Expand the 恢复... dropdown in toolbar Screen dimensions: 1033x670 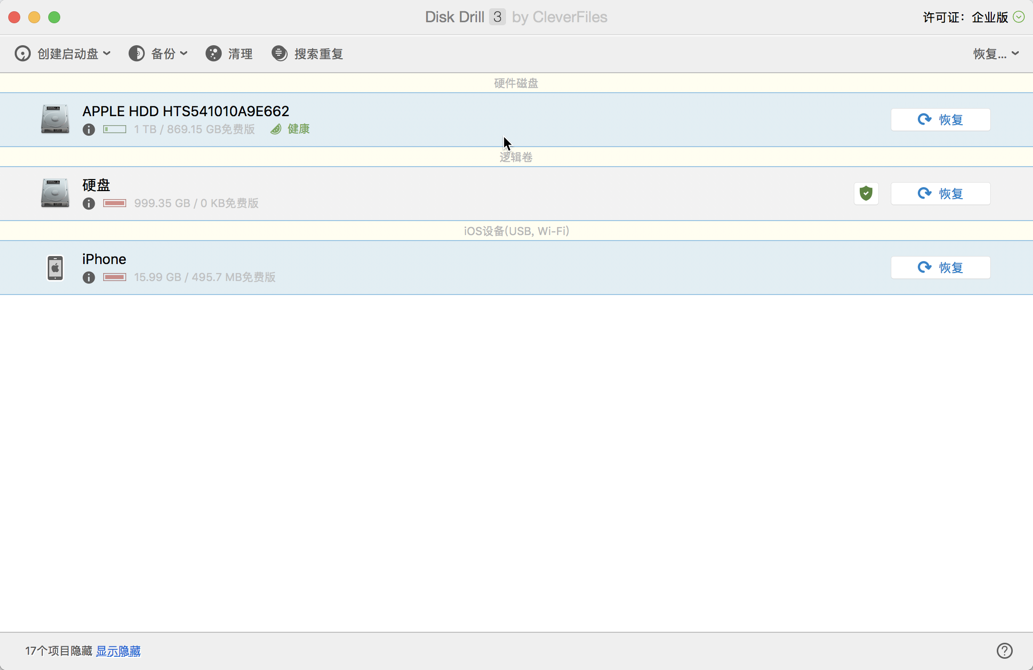coord(996,54)
